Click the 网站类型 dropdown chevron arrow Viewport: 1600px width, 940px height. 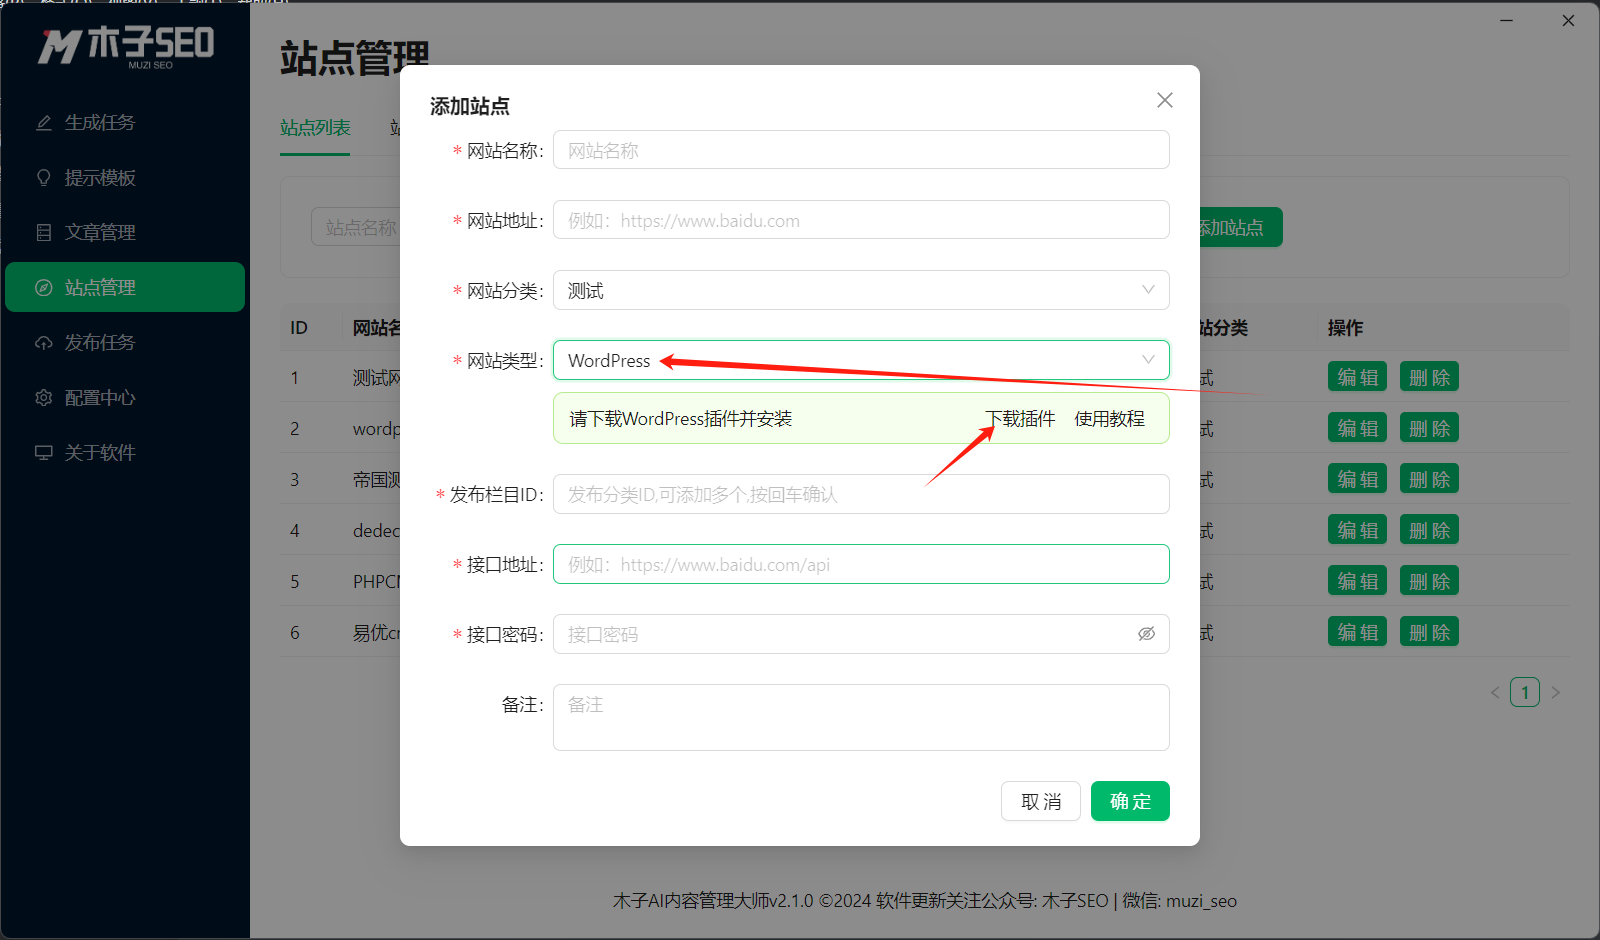[1148, 360]
